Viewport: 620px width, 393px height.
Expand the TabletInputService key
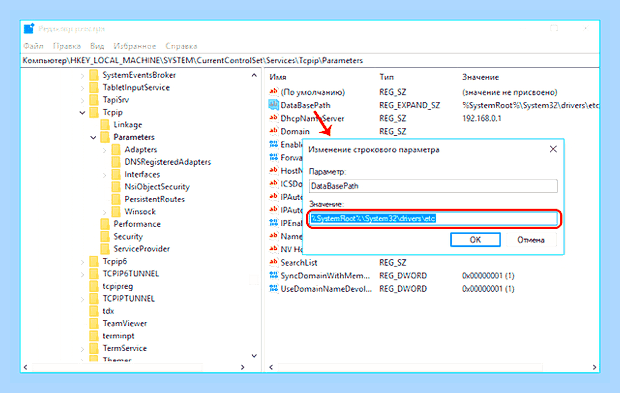click(x=82, y=88)
